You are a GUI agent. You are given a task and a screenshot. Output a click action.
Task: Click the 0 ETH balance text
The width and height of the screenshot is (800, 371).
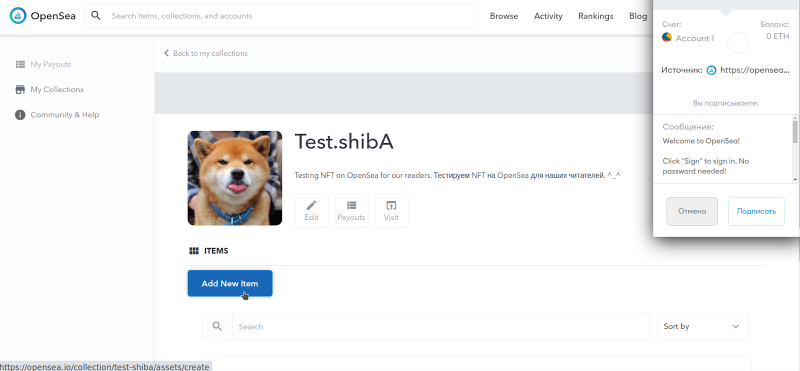pos(778,36)
